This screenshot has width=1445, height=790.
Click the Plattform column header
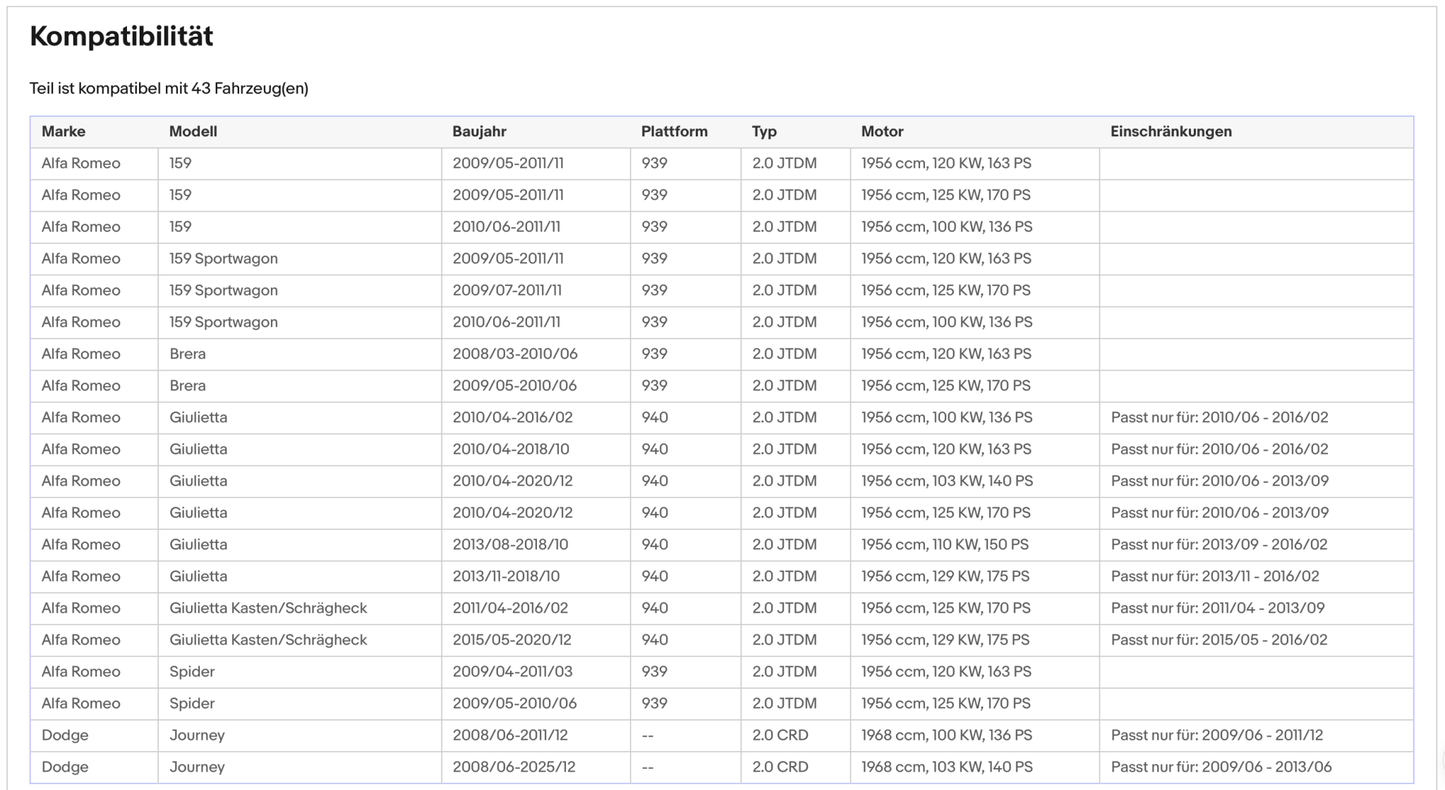[674, 132]
